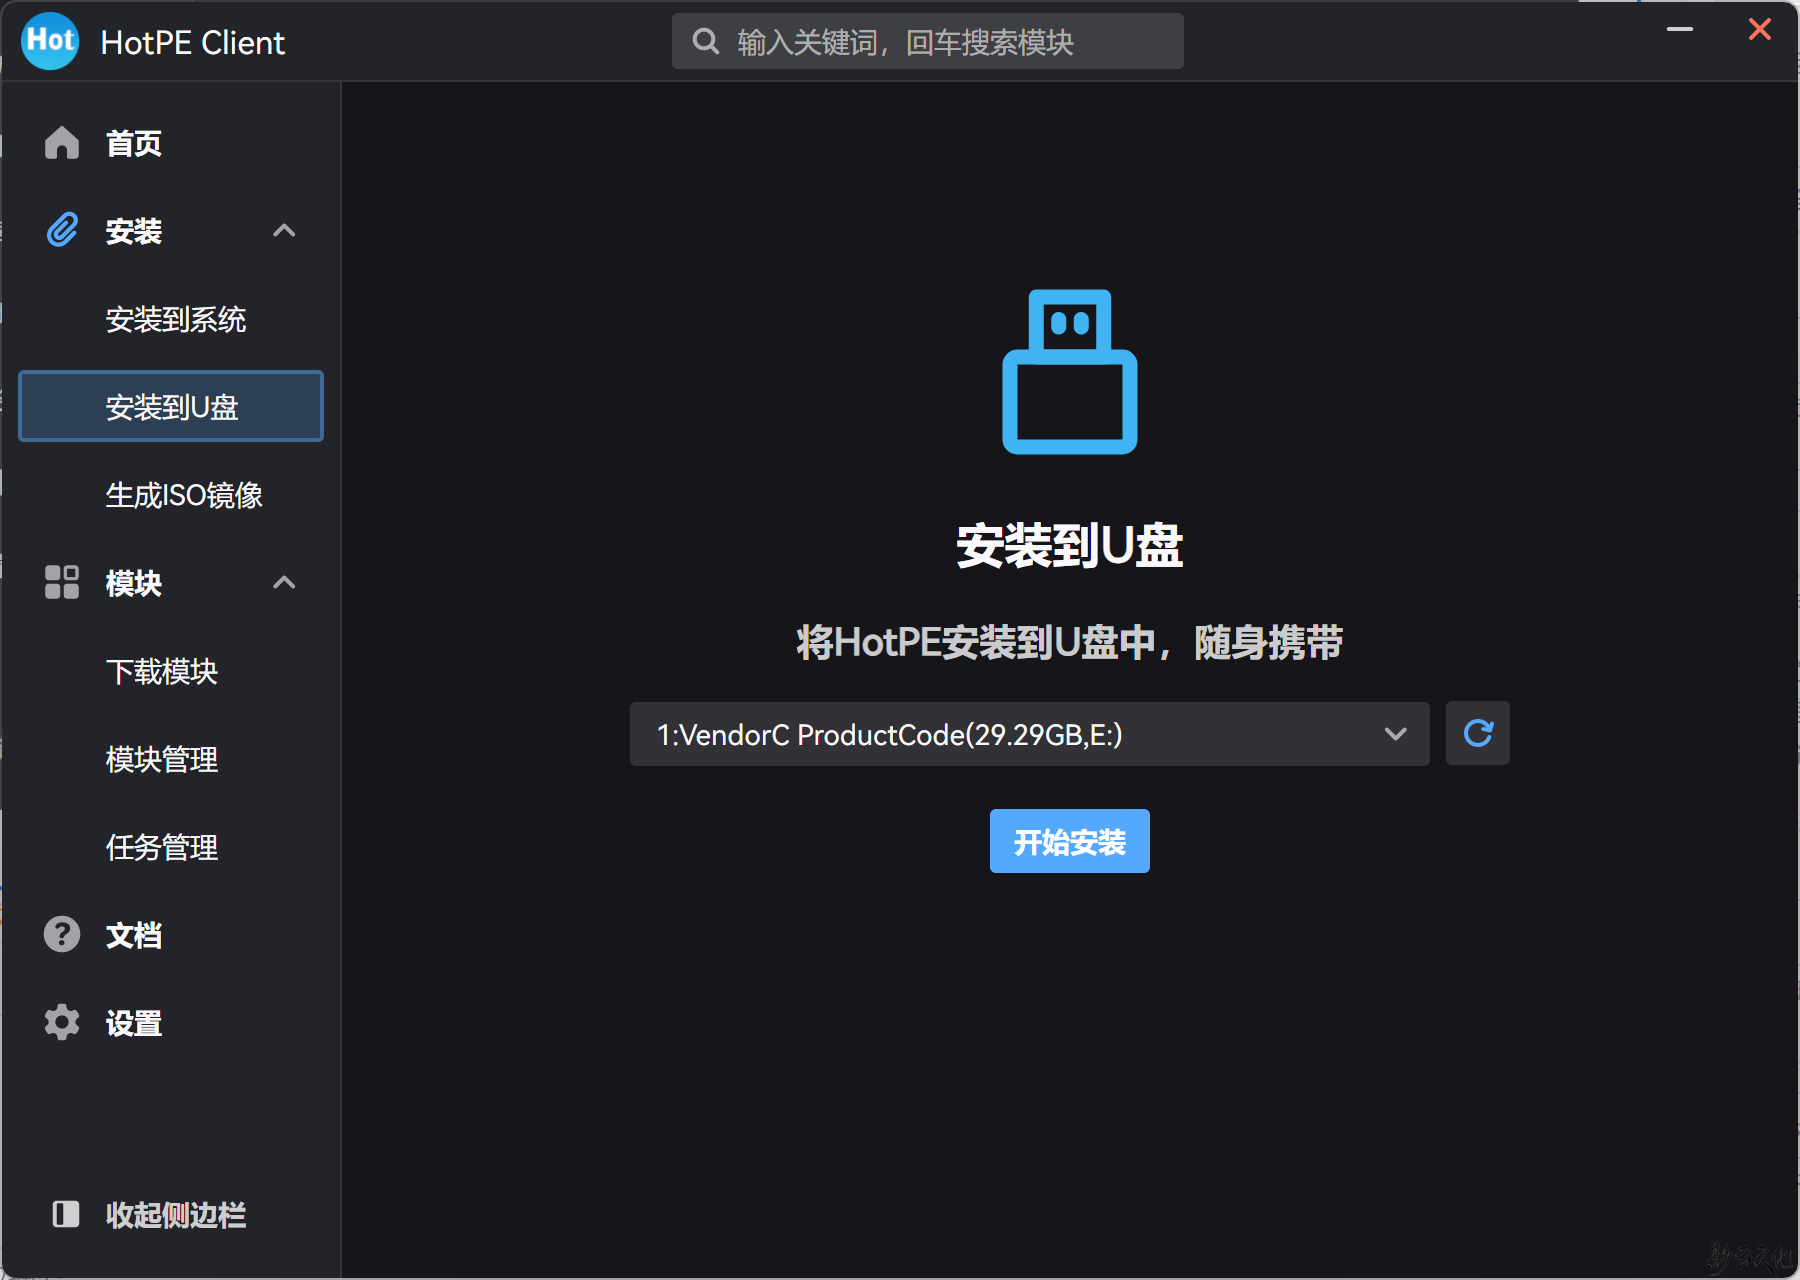1800x1280 pixels.
Task: Open 任务管理 page
Action: click(x=162, y=848)
